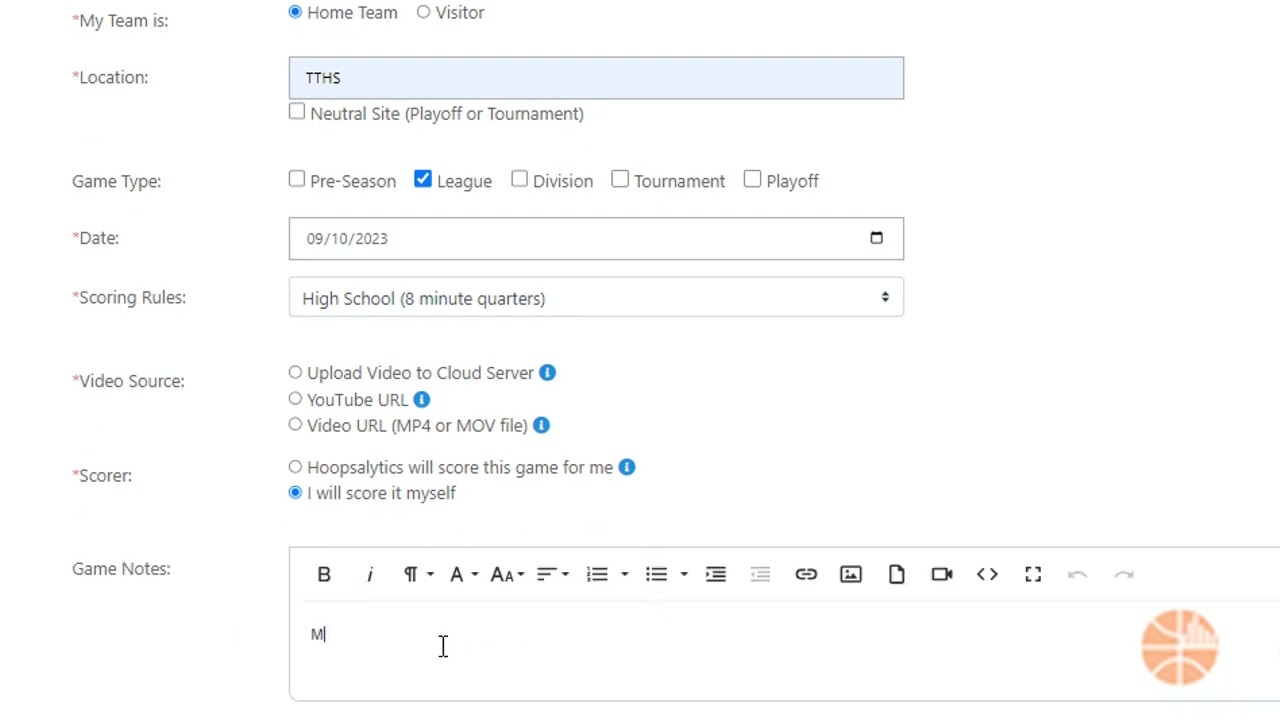The image size is (1280, 720).
Task: Check the Playoff game type
Action: coord(752,179)
